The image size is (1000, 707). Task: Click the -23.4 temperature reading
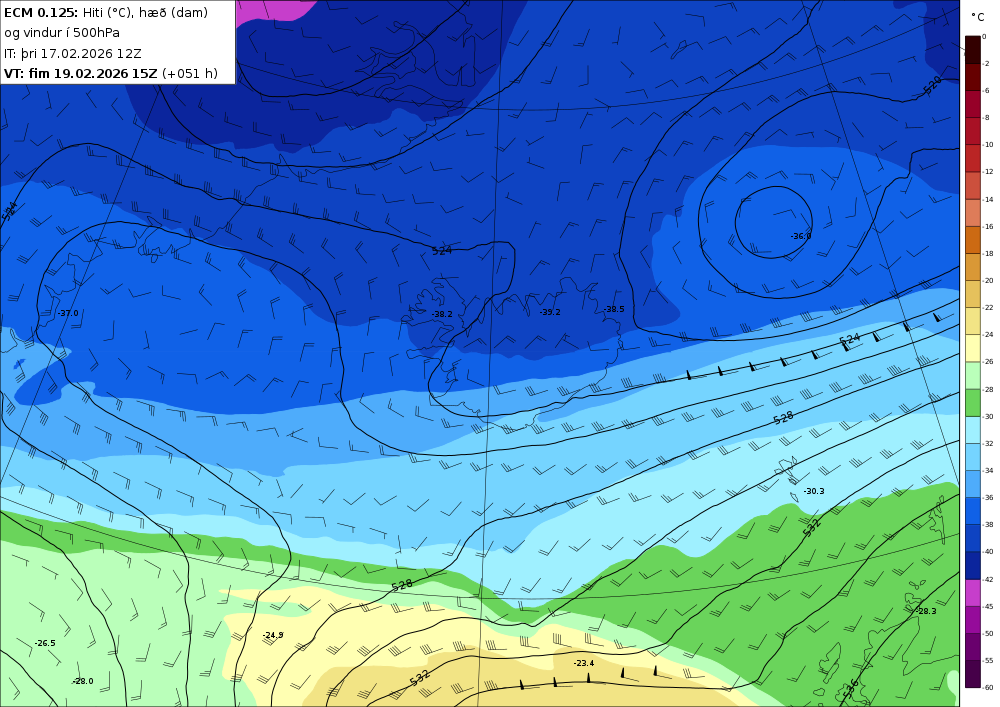tap(584, 663)
